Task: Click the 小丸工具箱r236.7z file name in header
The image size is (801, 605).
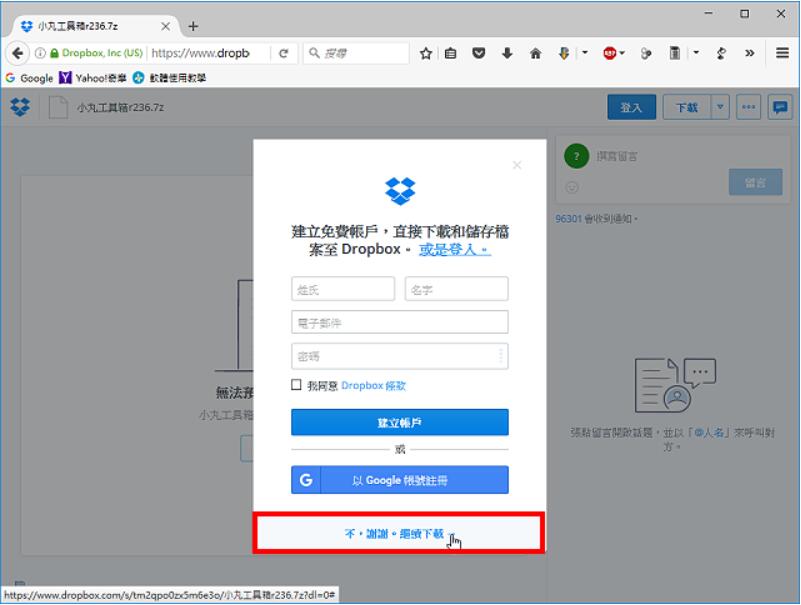Action: (x=121, y=107)
